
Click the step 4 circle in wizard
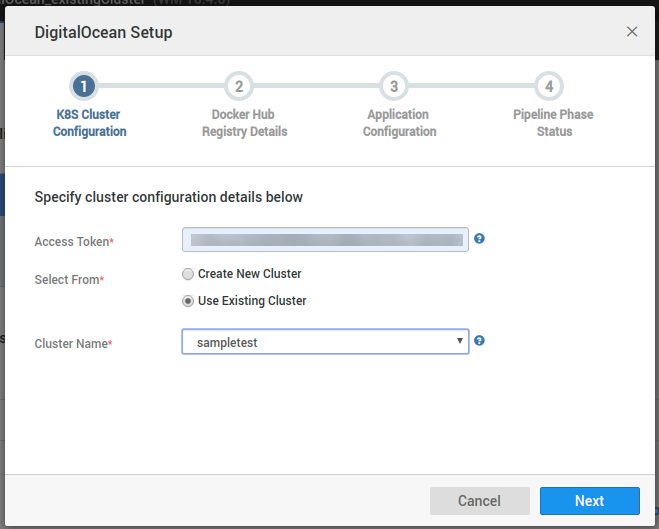point(549,86)
